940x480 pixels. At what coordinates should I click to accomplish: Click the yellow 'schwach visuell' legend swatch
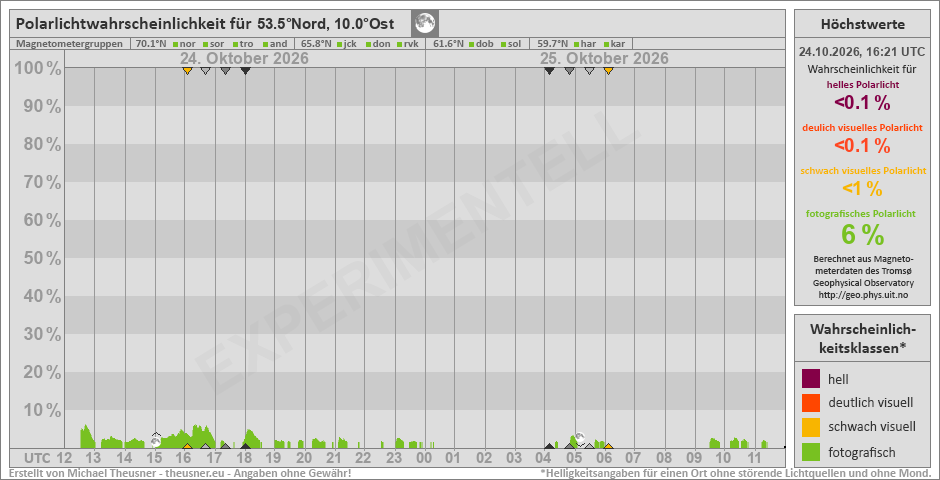(x=811, y=427)
